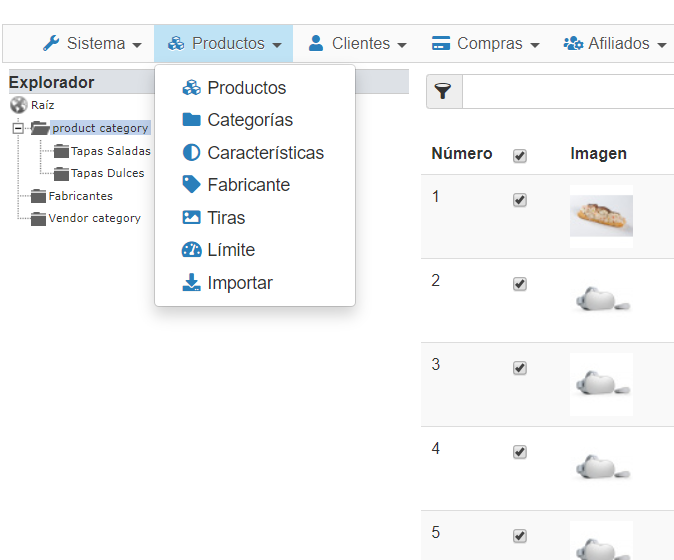Toggle the select-all checkbox in table header
674x560 pixels.
(520, 156)
